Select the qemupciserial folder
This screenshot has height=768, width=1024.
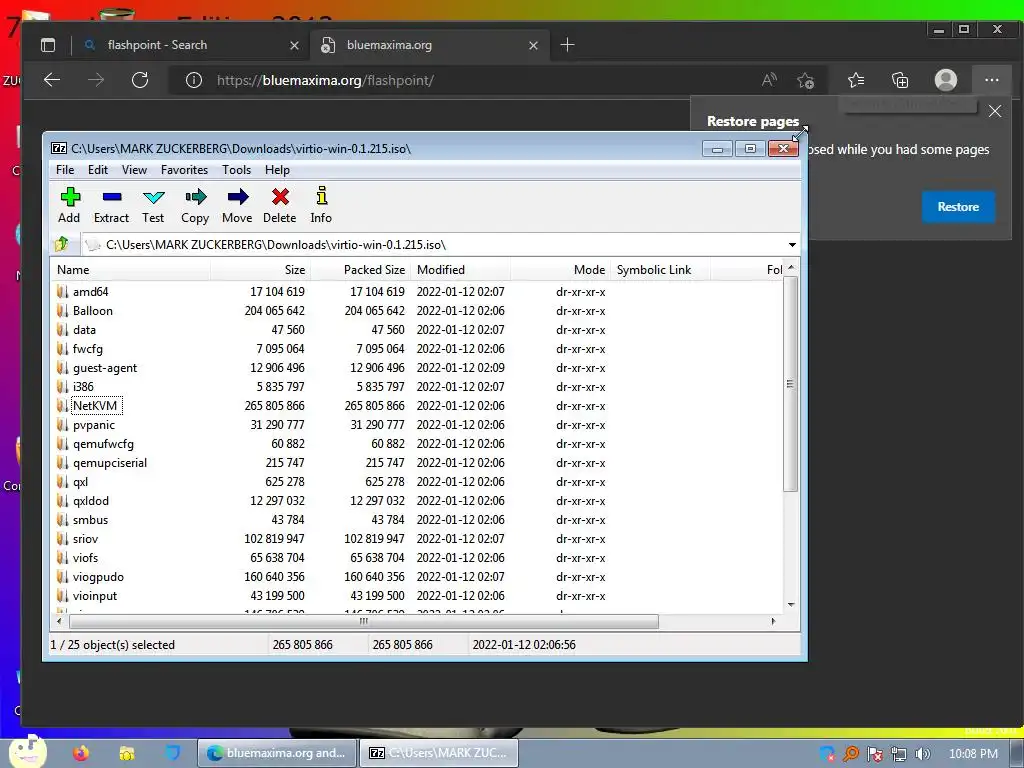110,463
